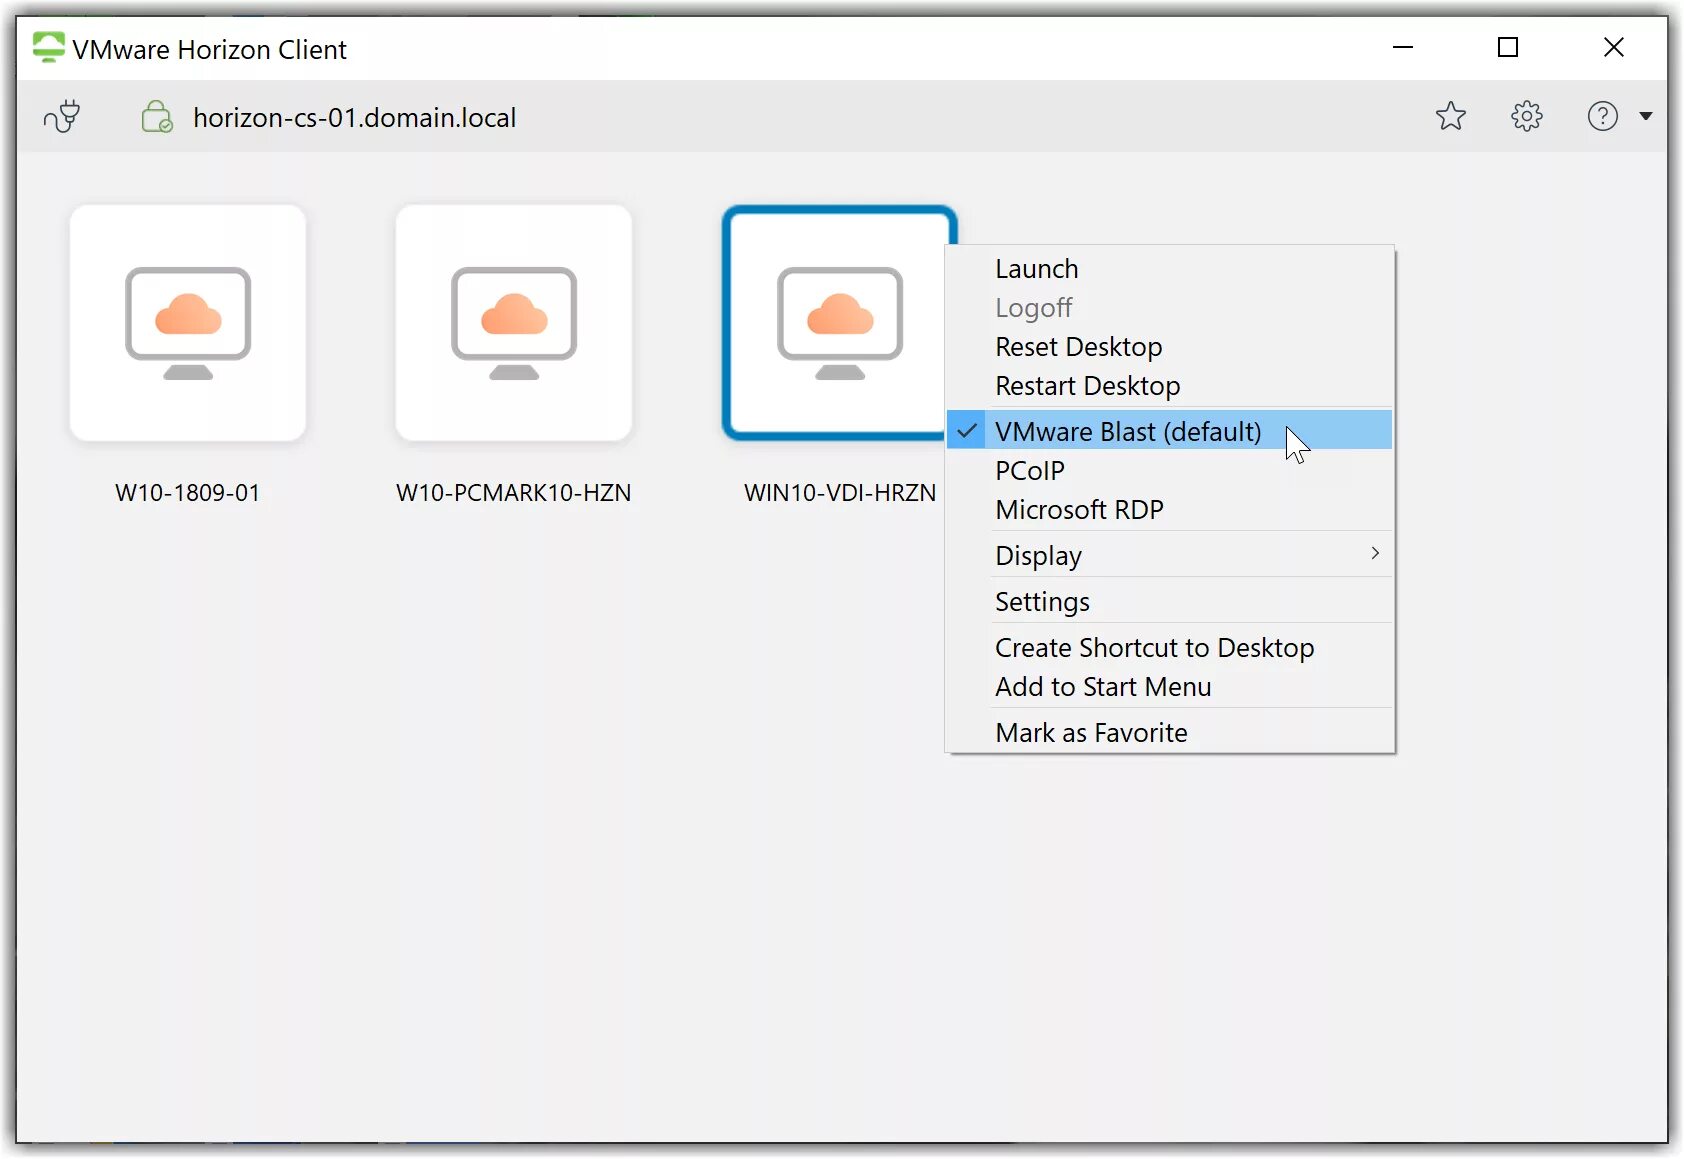The width and height of the screenshot is (1684, 1159).
Task: Choose Create Shortcut to Desktop
Action: tap(1169, 647)
